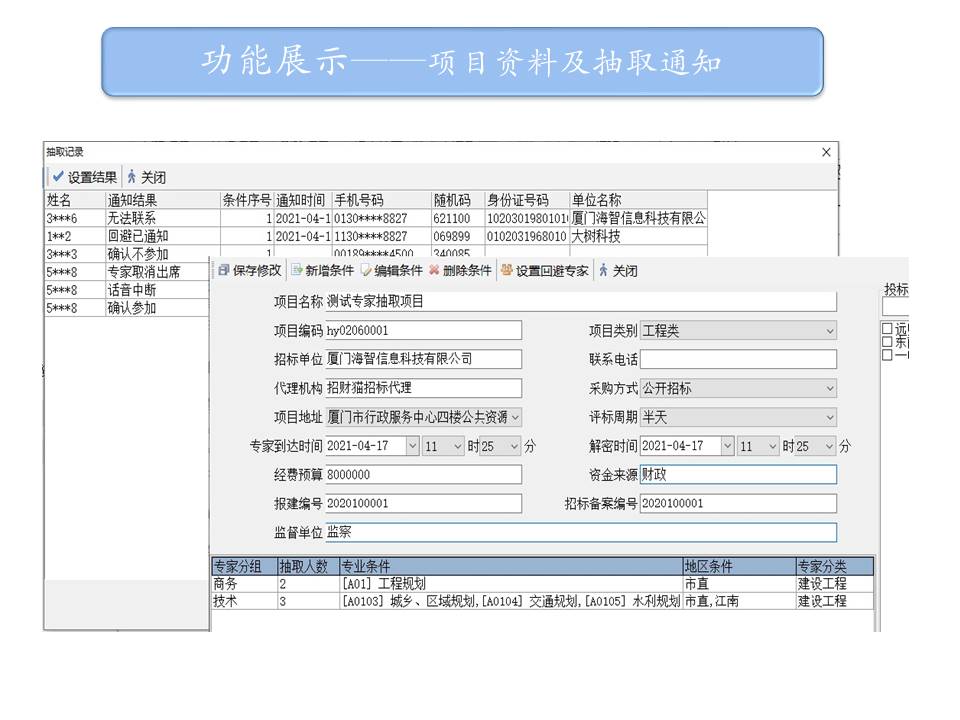Click 编辑条件 button text

(399, 271)
